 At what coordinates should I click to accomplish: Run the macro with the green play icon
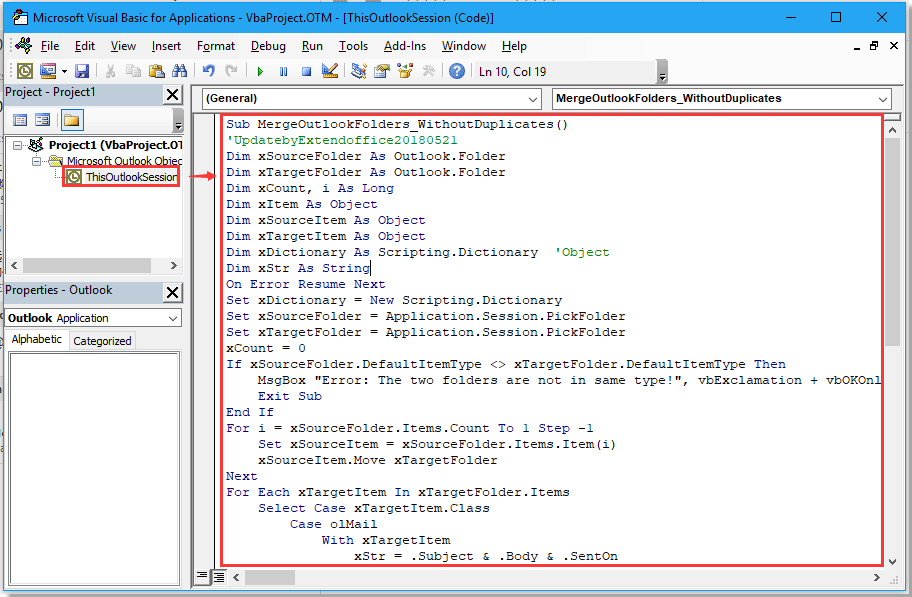tap(260, 71)
